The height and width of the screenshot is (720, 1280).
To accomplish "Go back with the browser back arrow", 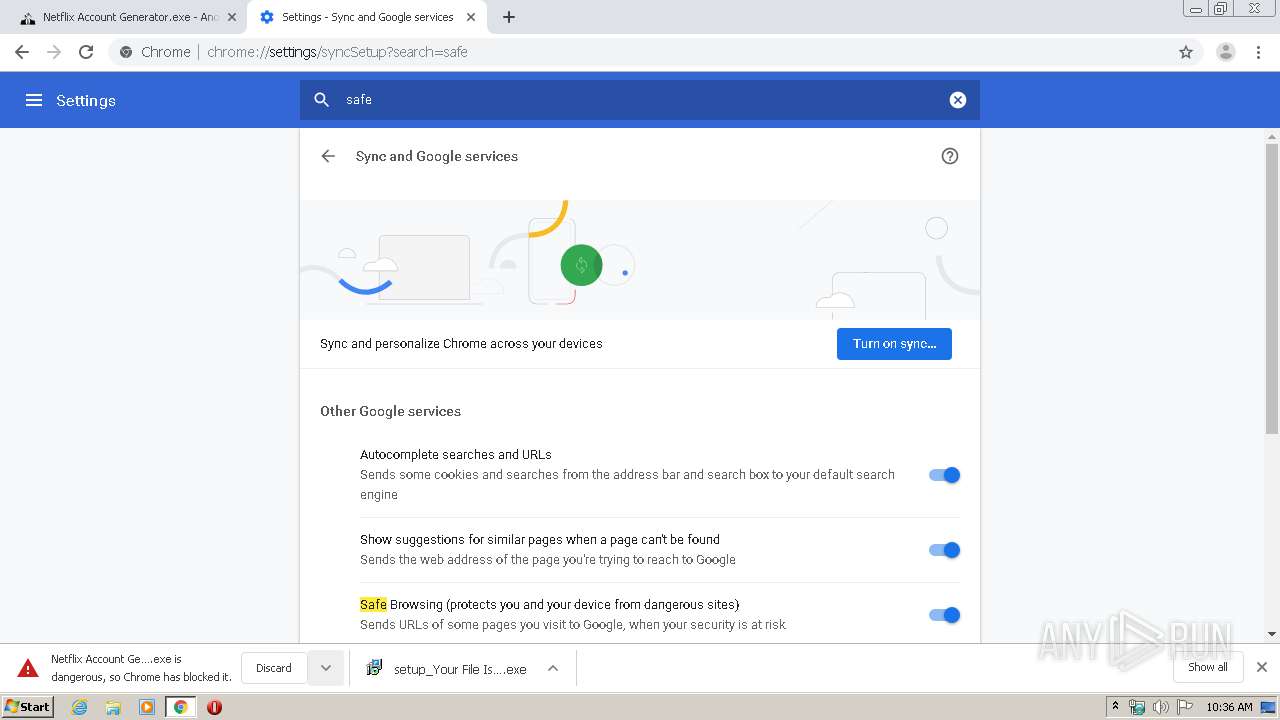I will point(22,52).
